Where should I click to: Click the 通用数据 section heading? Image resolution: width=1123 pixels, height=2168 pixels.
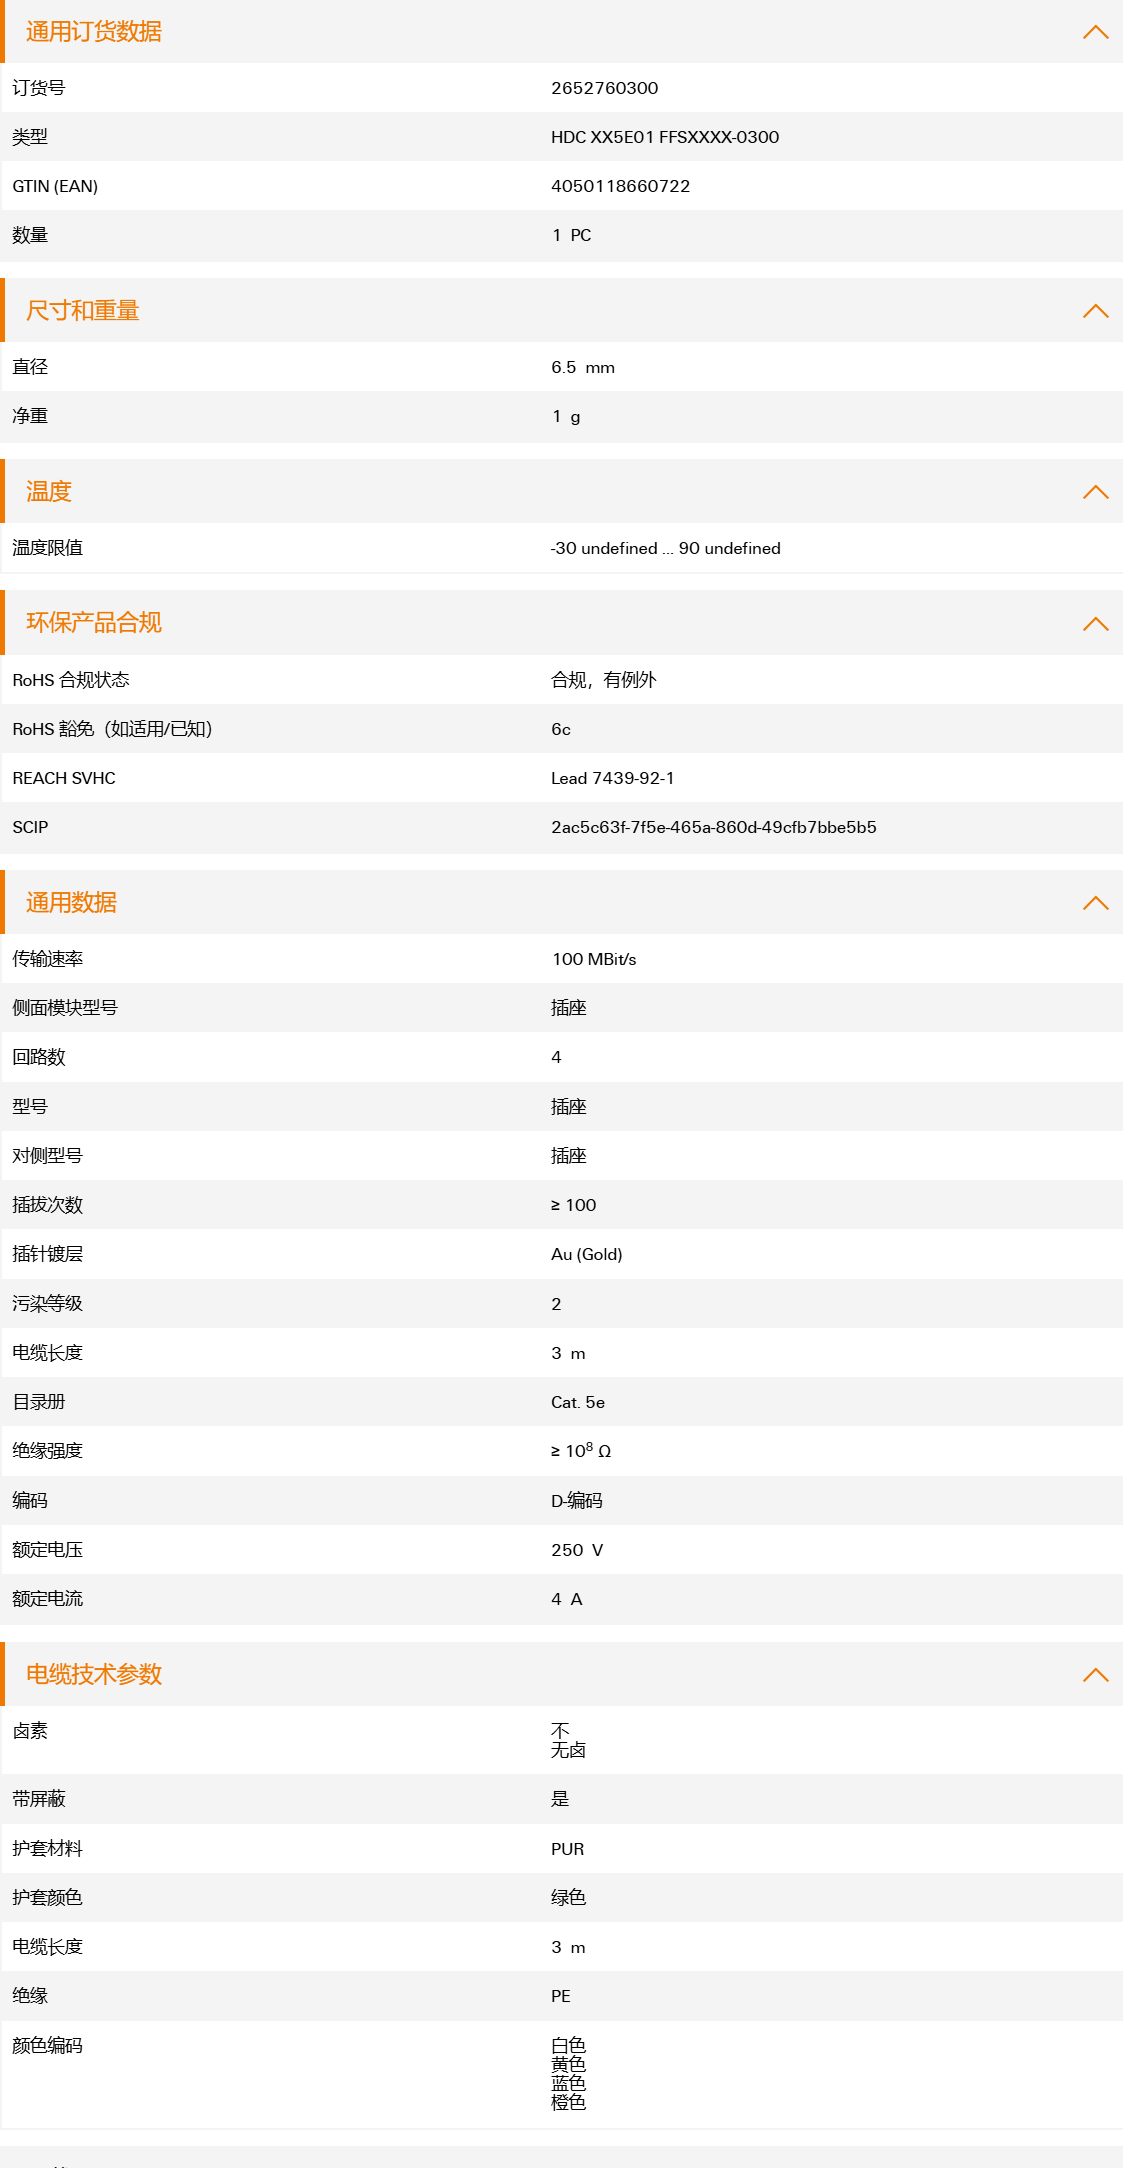[71, 903]
